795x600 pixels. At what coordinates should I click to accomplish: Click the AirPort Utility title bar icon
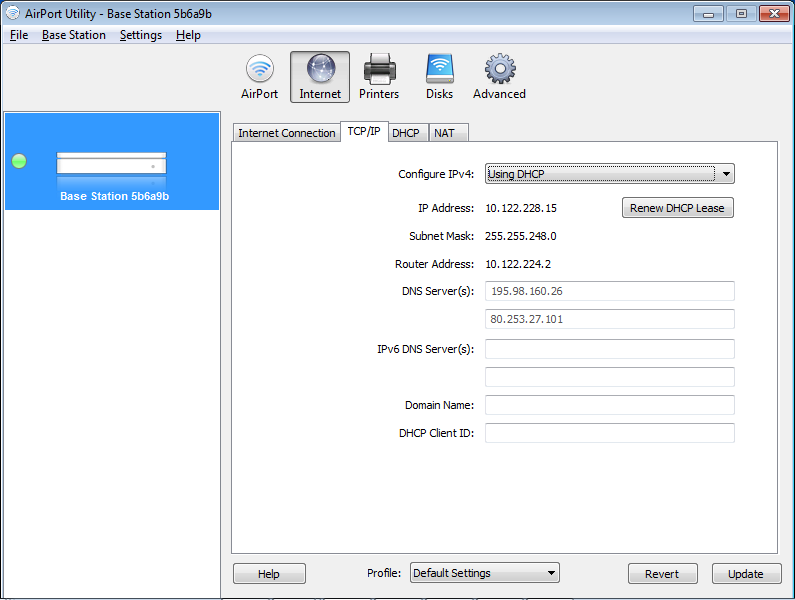pyautogui.click(x=13, y=13)
